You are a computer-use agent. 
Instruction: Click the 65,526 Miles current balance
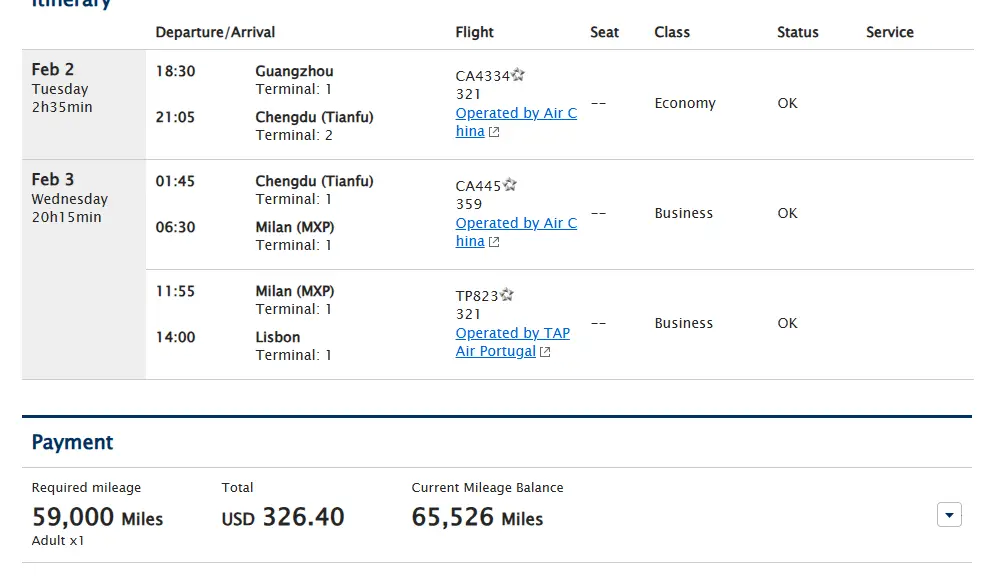[477, 517]
